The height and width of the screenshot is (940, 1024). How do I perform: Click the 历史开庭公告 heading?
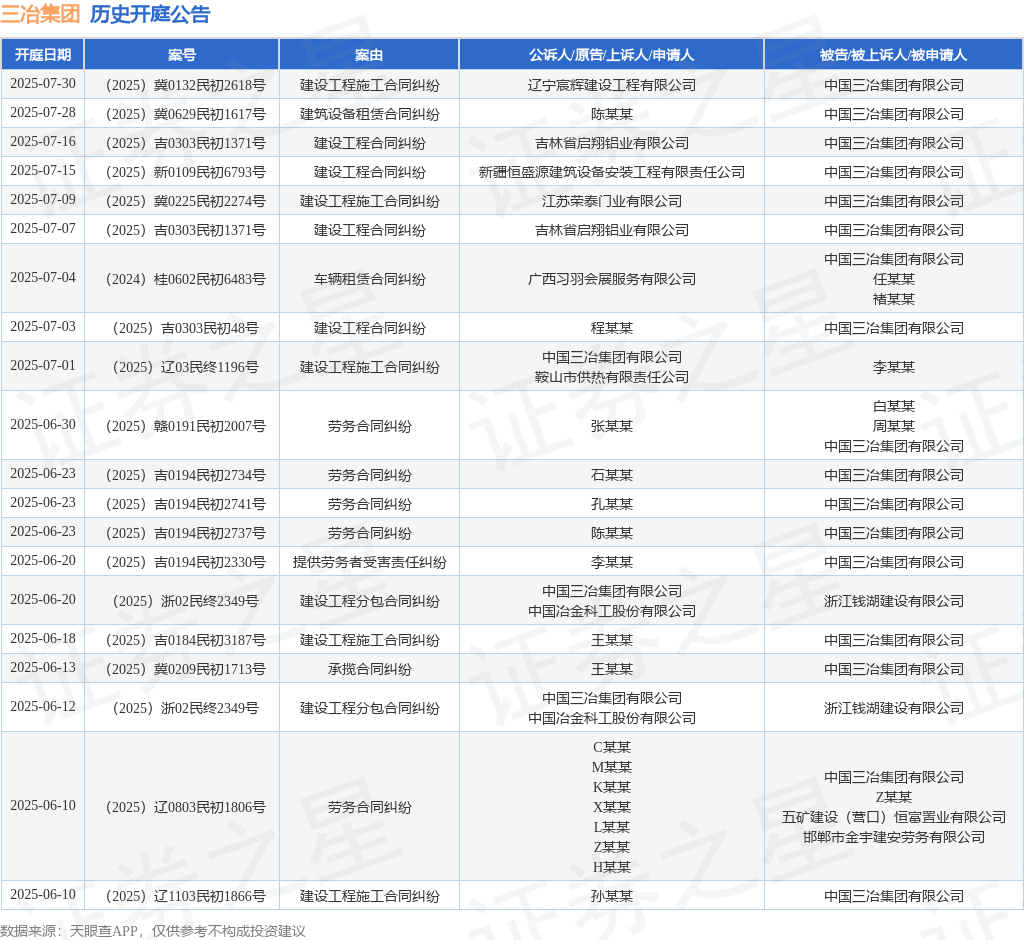(150, 14)
